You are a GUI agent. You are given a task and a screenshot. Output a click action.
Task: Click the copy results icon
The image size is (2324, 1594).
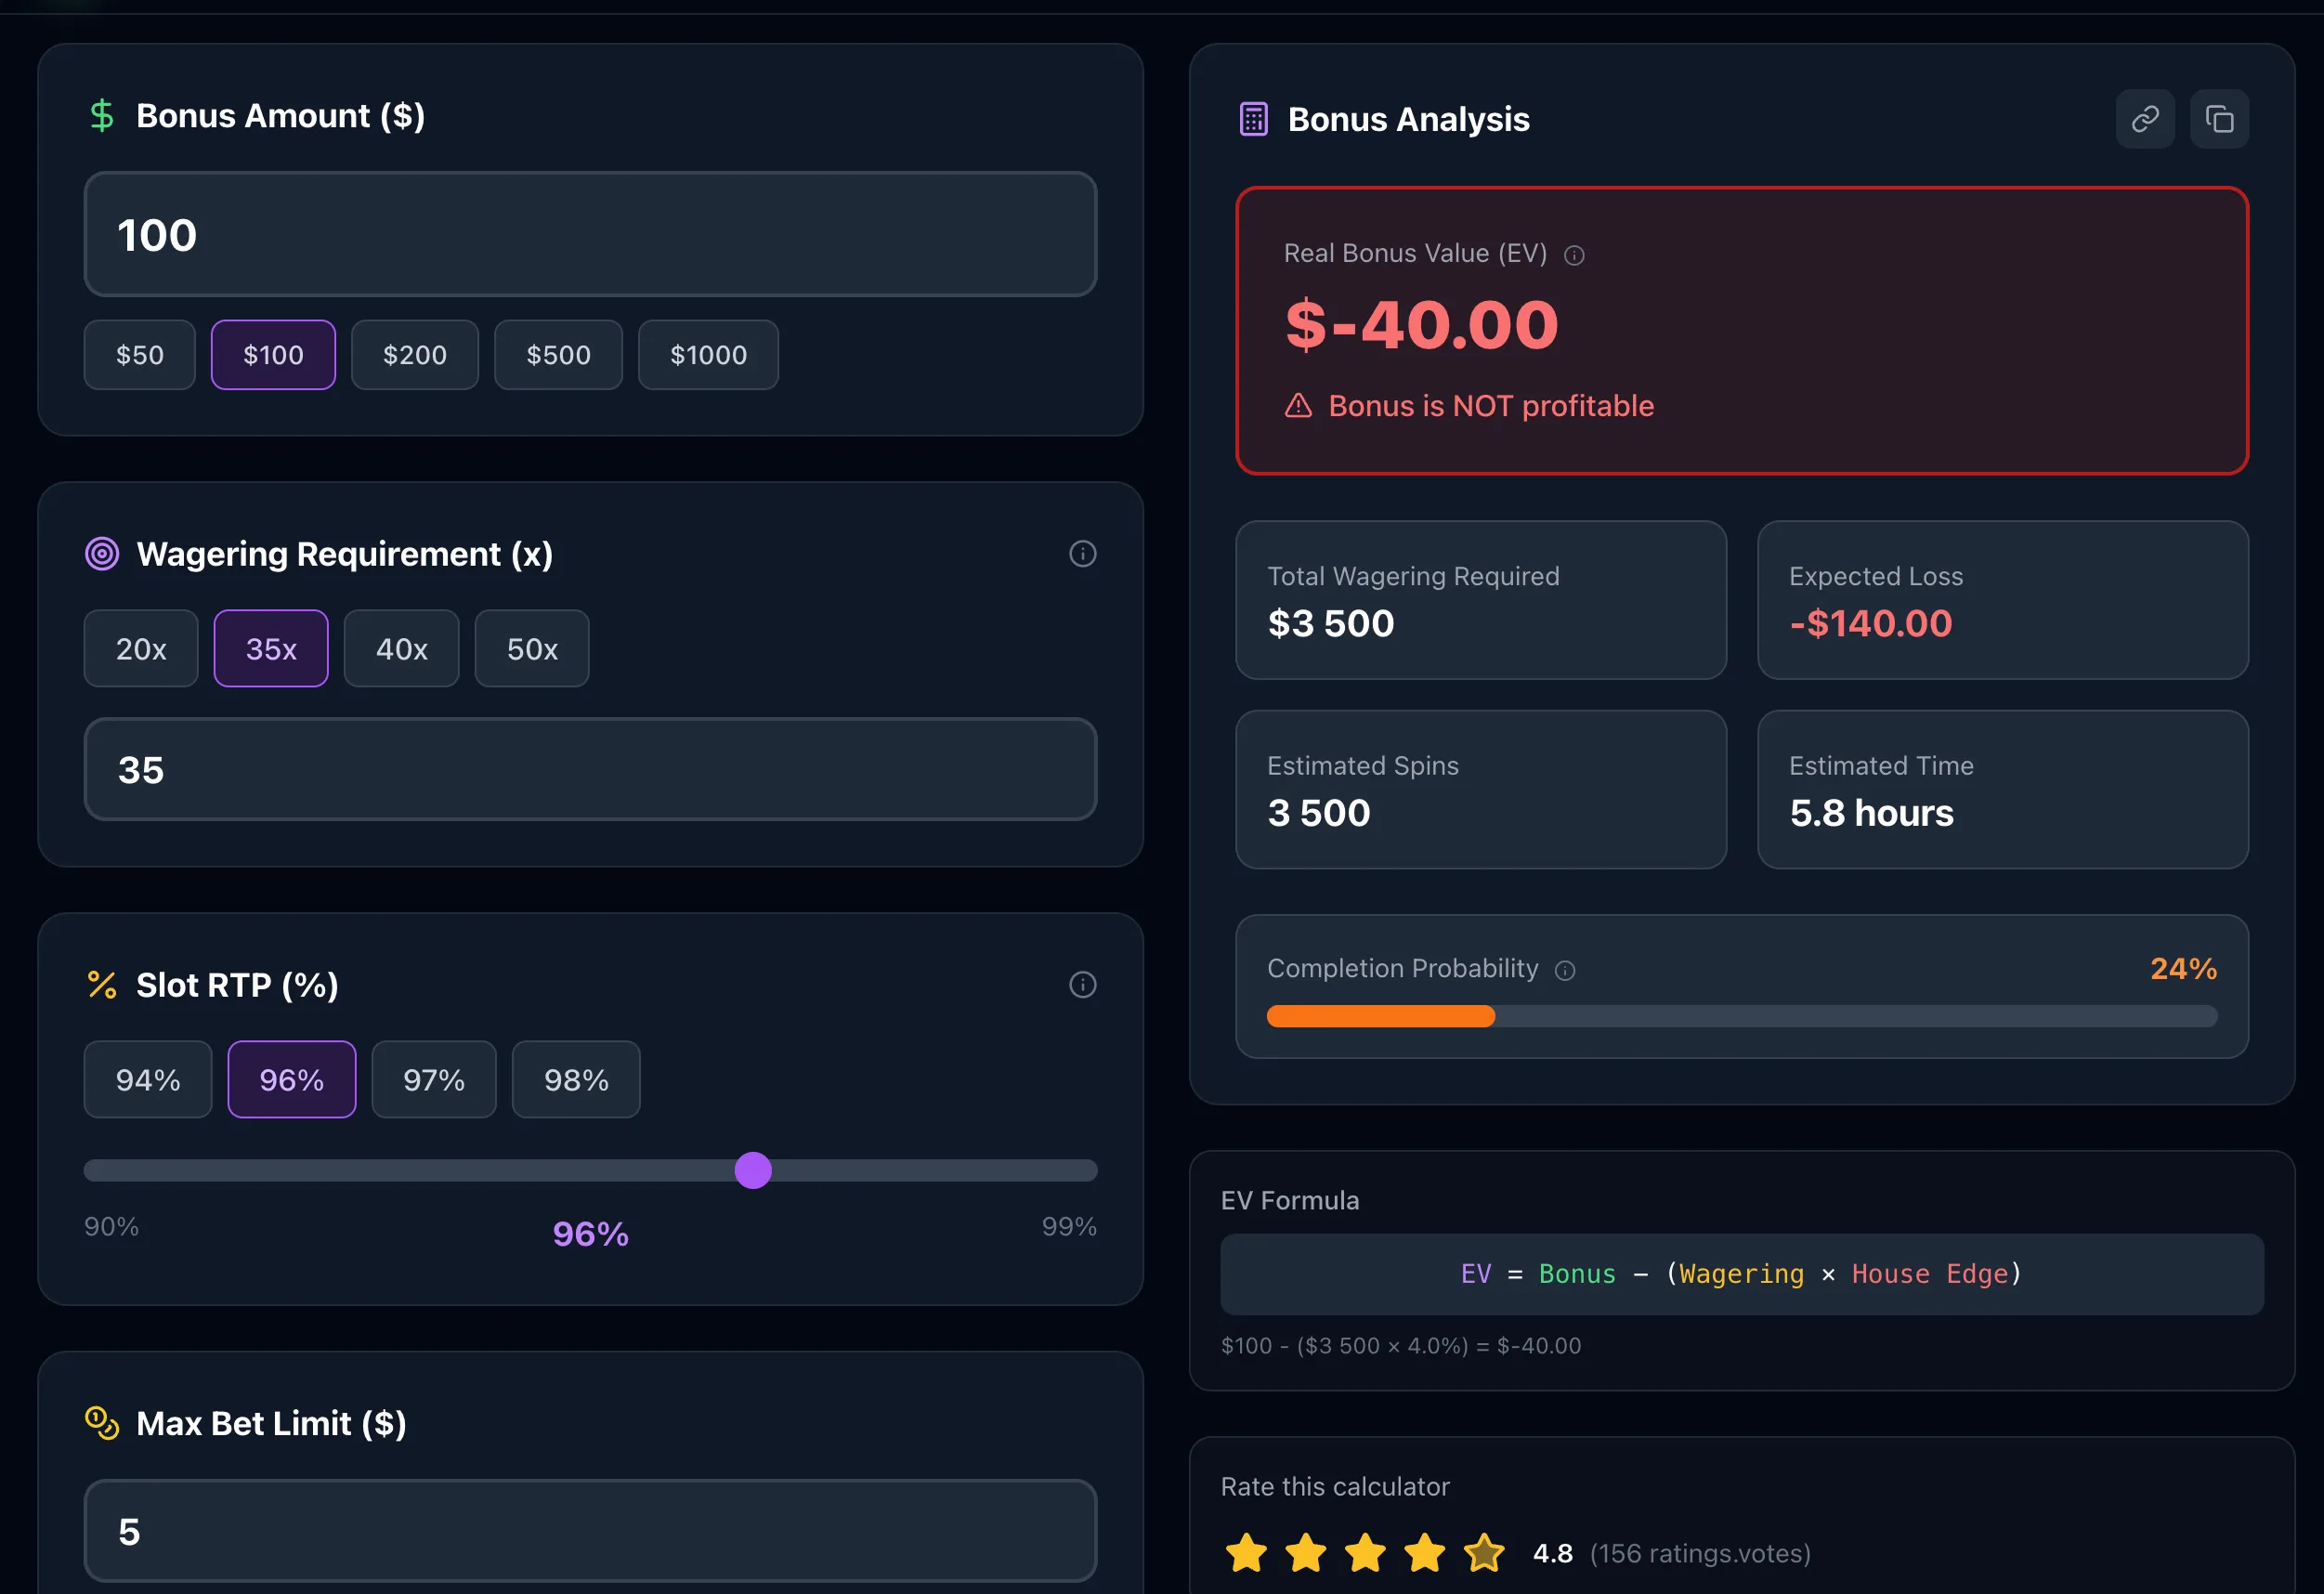pos(2219,119)
